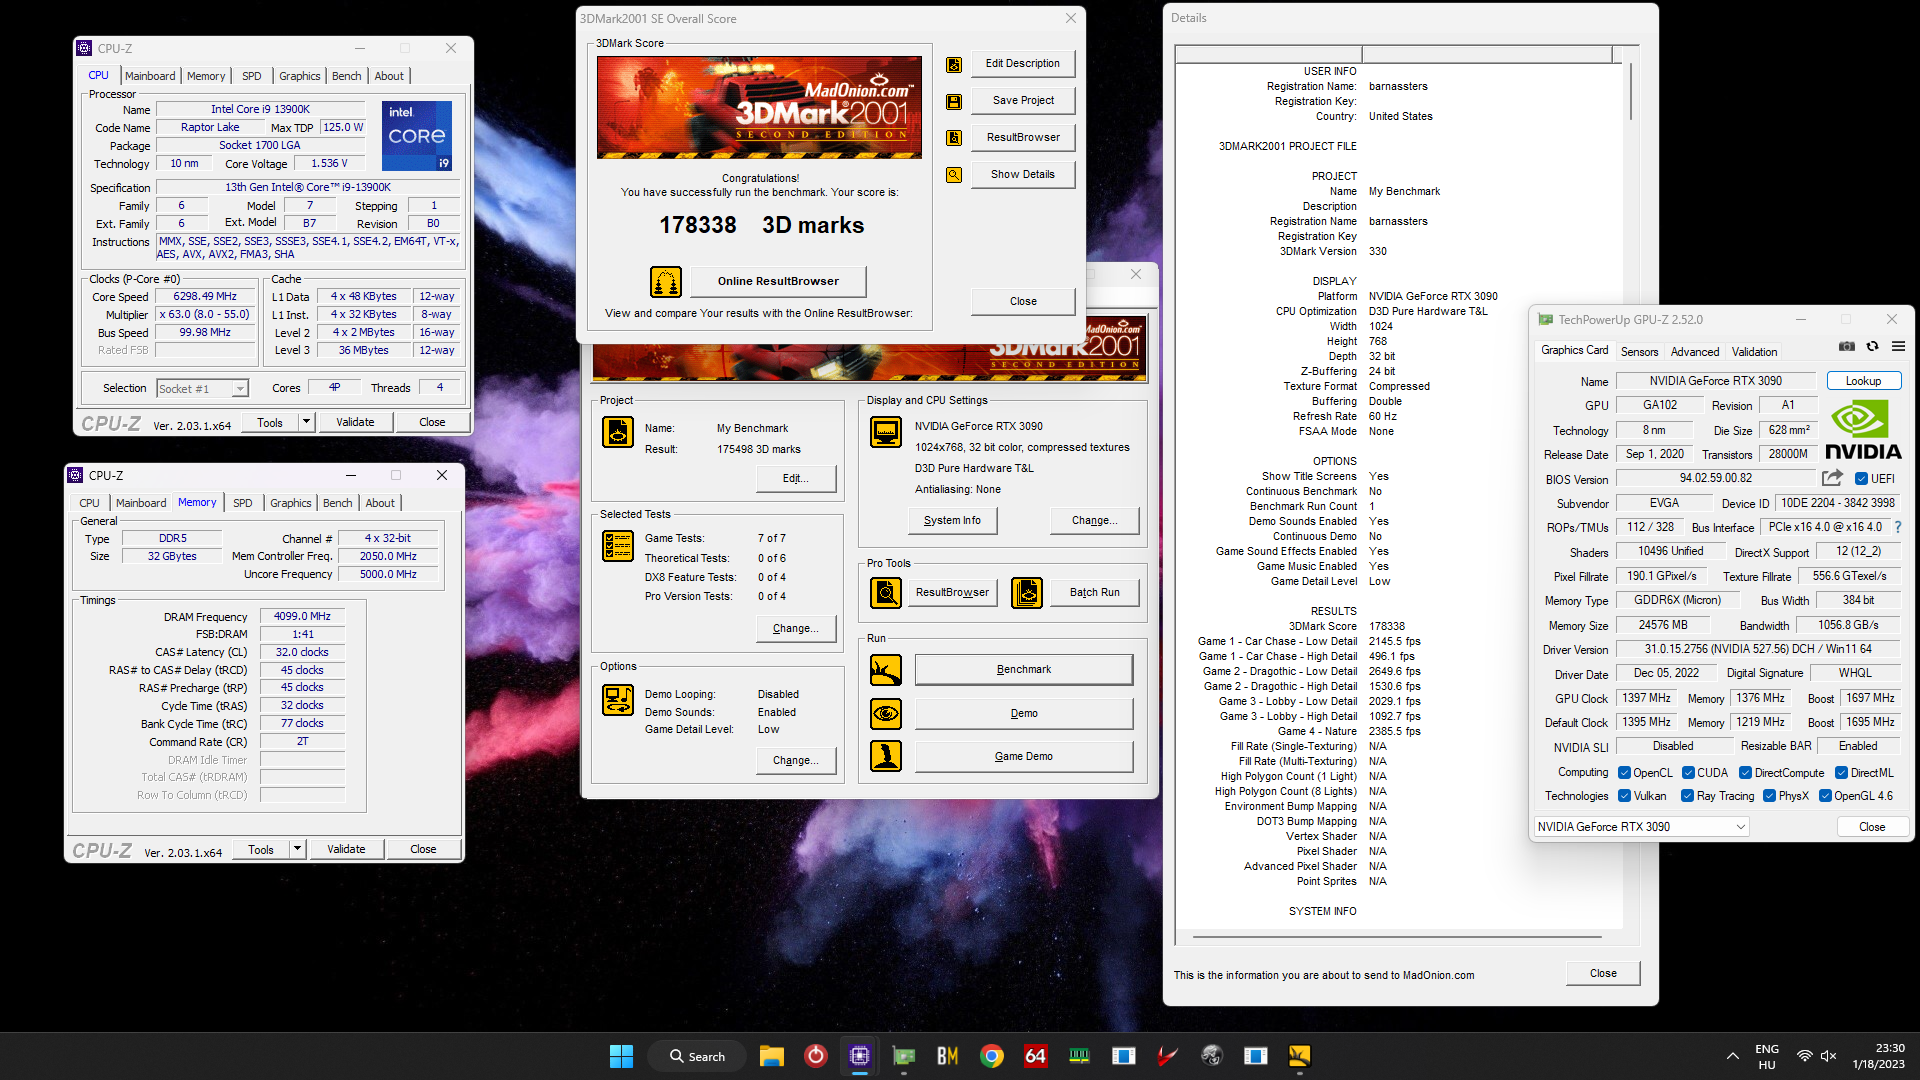Toggle the CUDA checkbox
This screenshot has width=1920, height=1080.
coord(1688,773)
